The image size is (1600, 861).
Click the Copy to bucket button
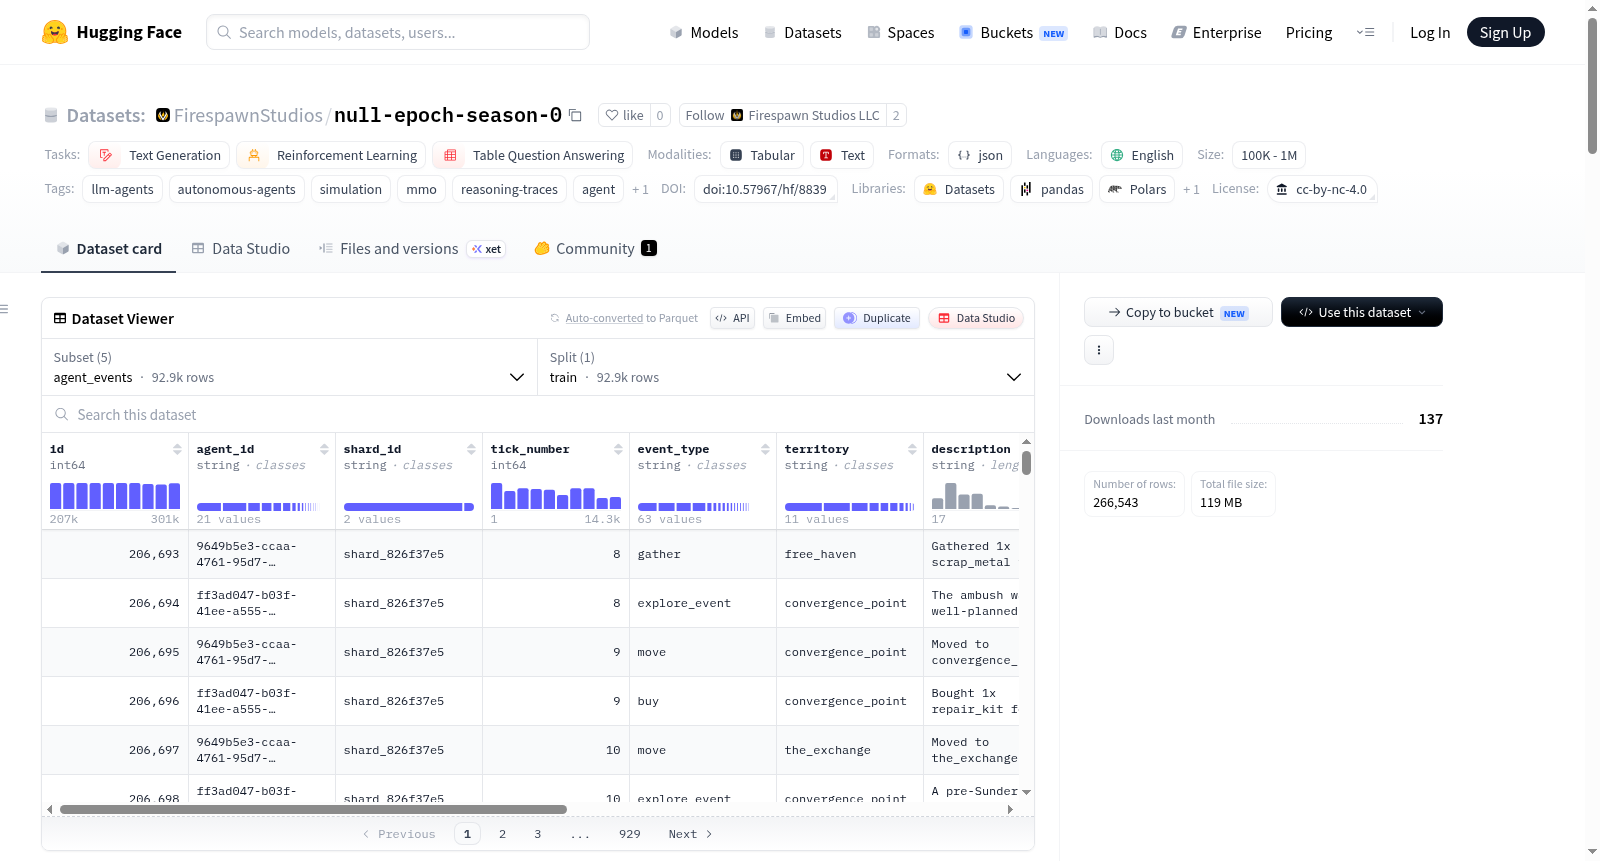tap(1178, 312)
